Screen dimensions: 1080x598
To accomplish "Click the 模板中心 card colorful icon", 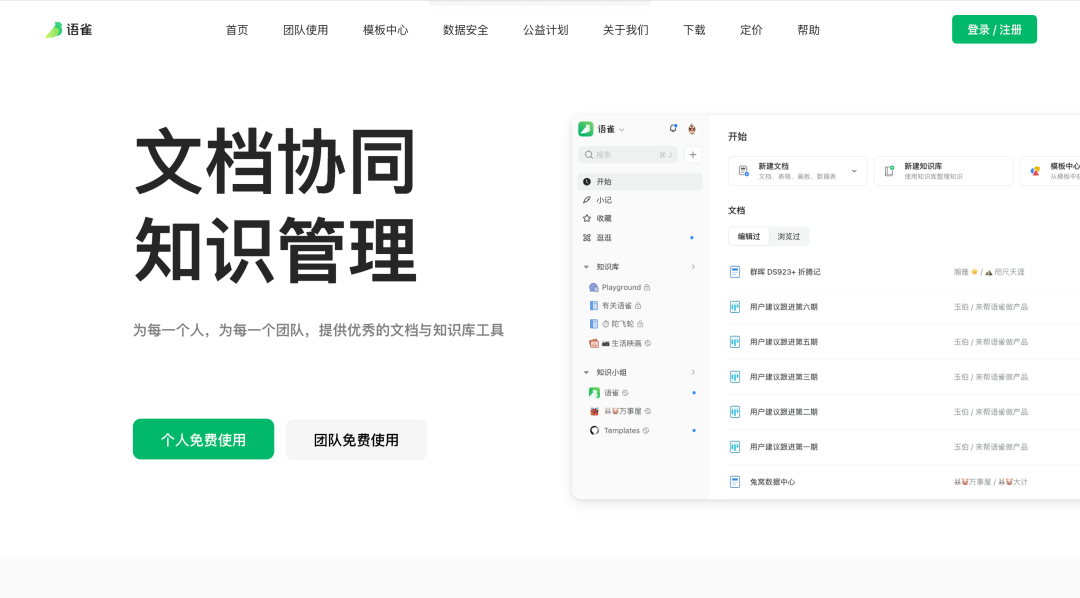I will click(x=1035, y=171).
